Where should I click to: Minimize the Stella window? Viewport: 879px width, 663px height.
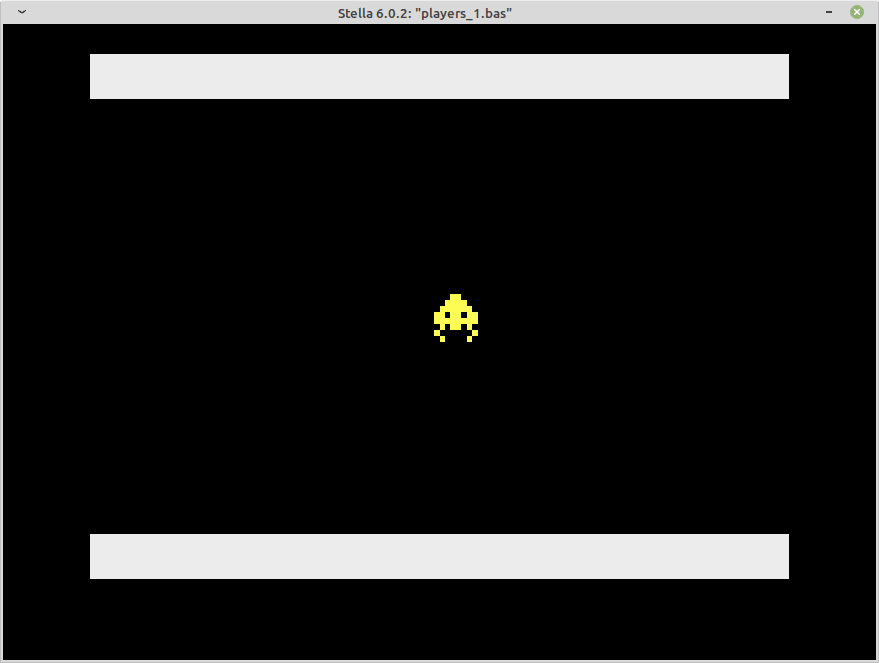pos(829,12)
